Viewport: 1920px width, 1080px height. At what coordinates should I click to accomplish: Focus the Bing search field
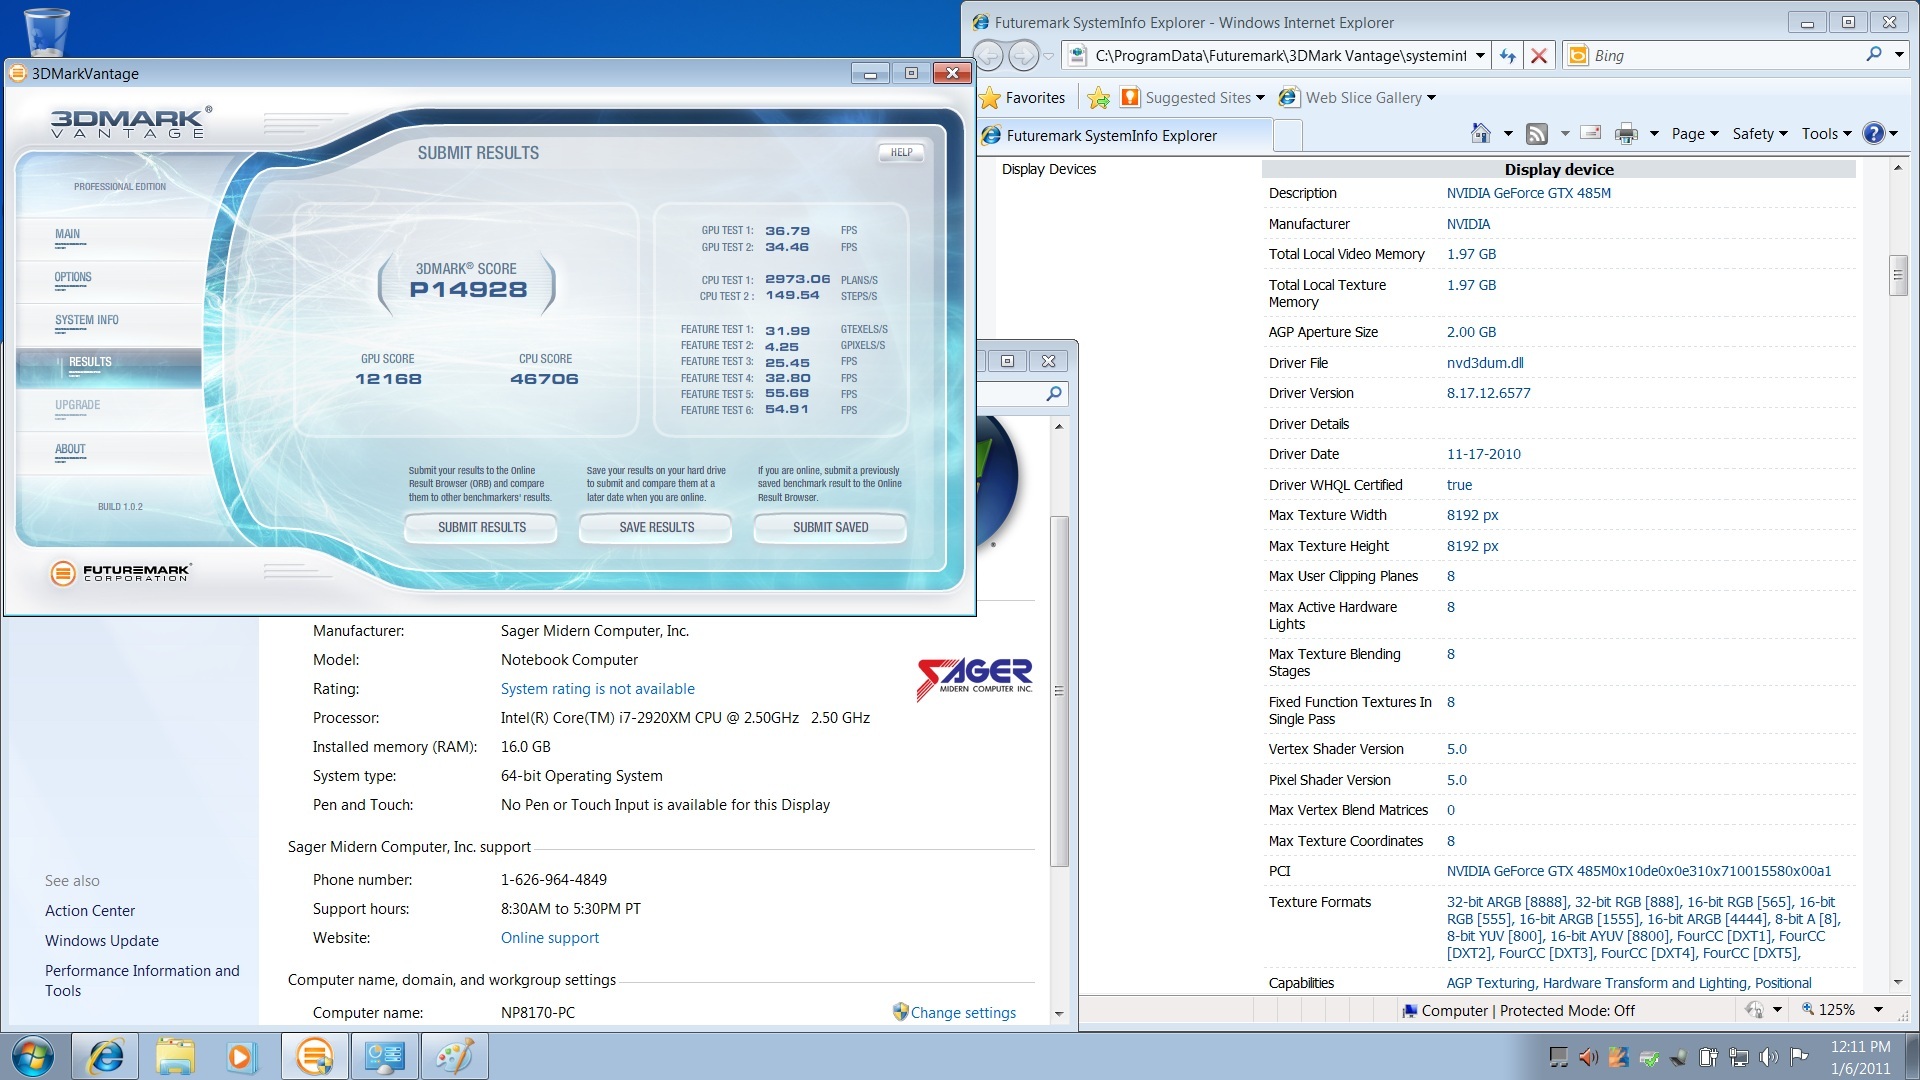pyautogui.click(x=1725, y=55)
